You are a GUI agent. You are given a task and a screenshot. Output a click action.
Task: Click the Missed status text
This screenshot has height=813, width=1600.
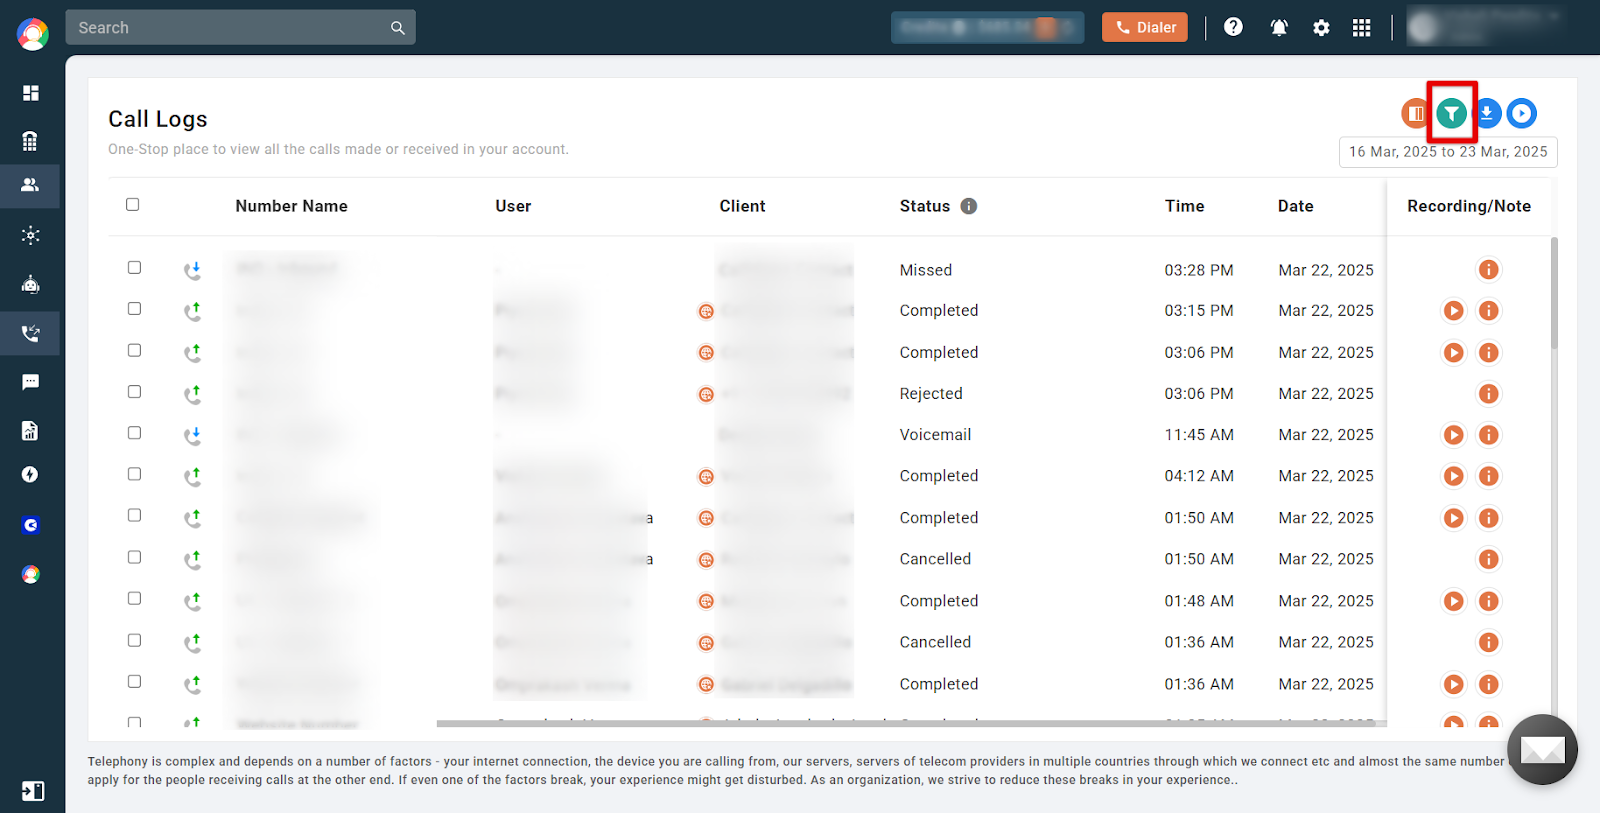925,270
